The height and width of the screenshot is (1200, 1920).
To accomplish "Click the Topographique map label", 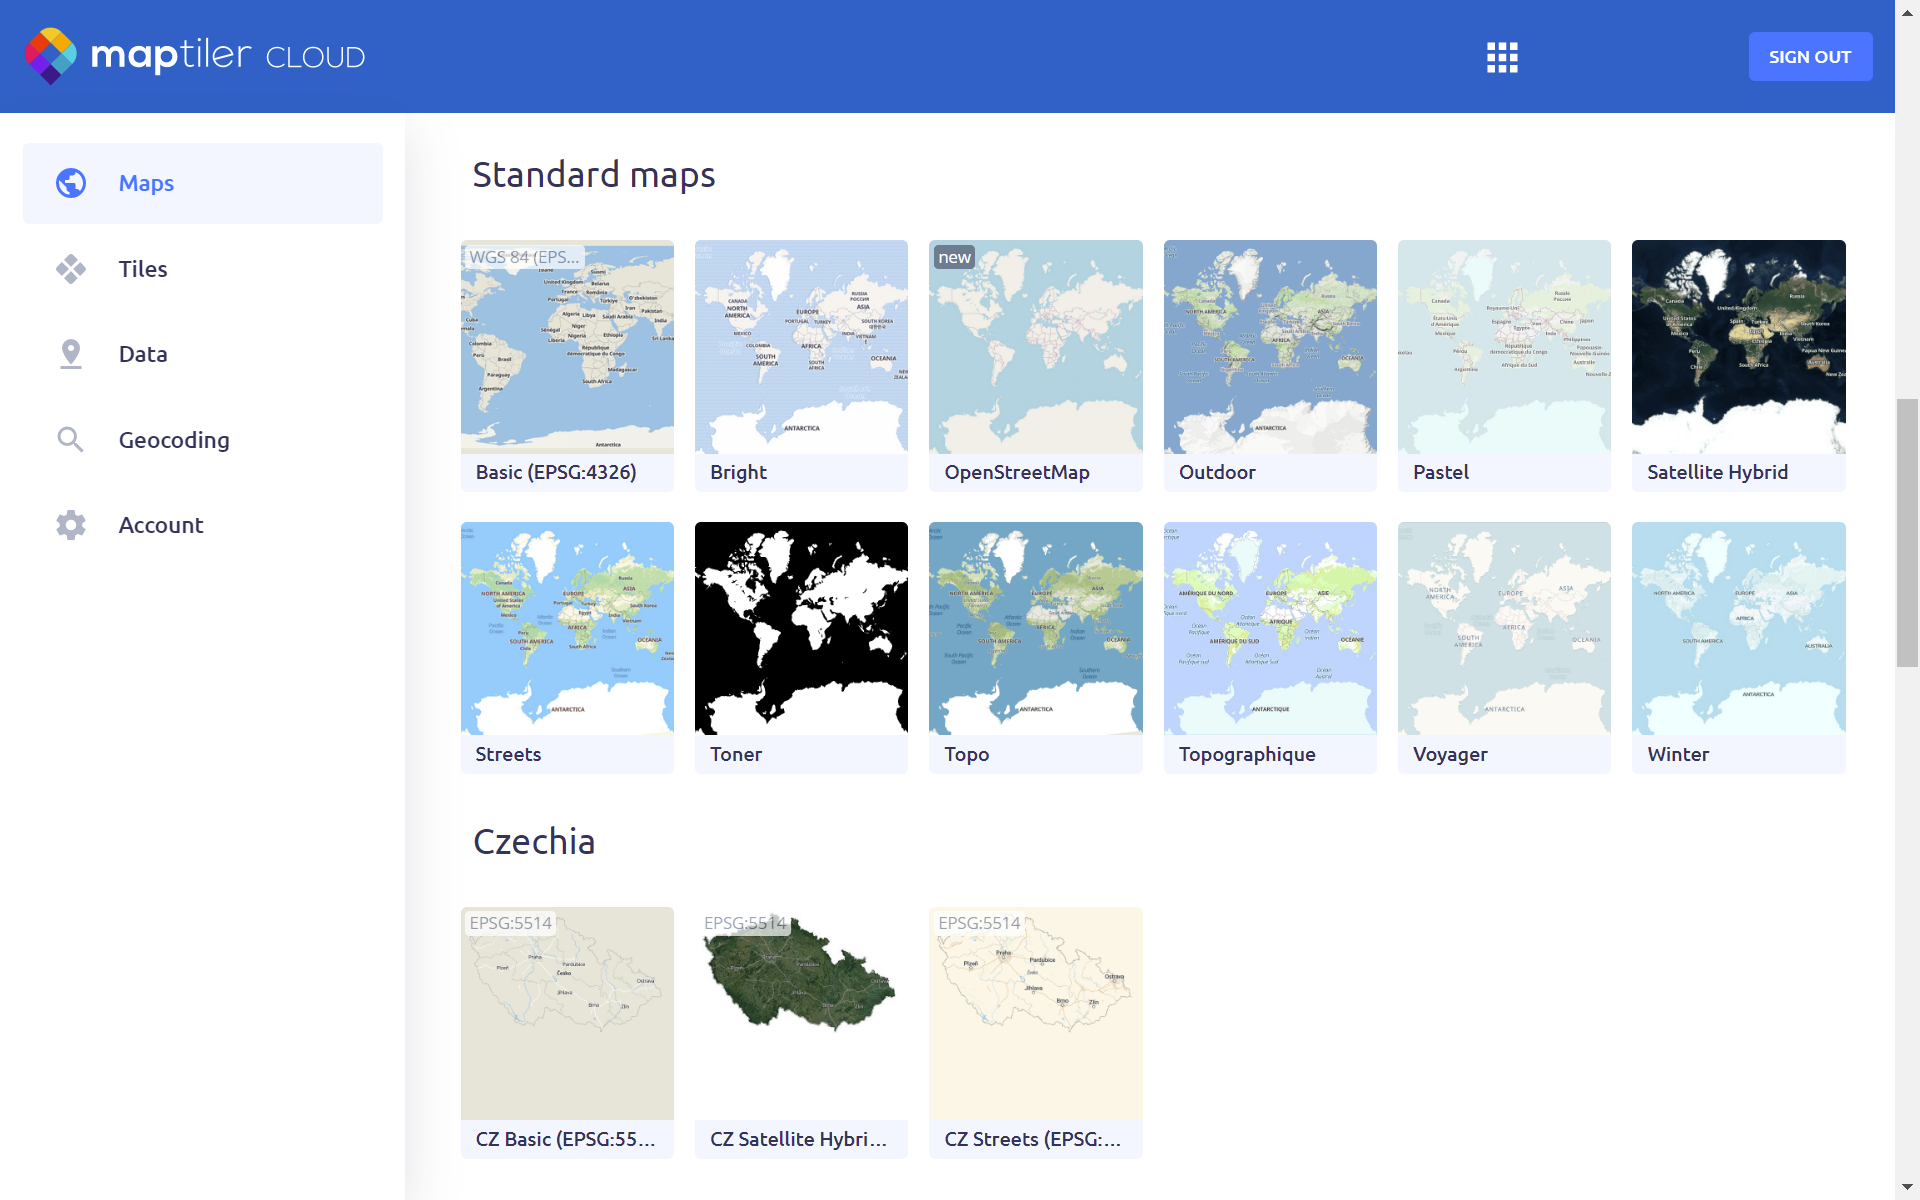I will pos(1247,754).
